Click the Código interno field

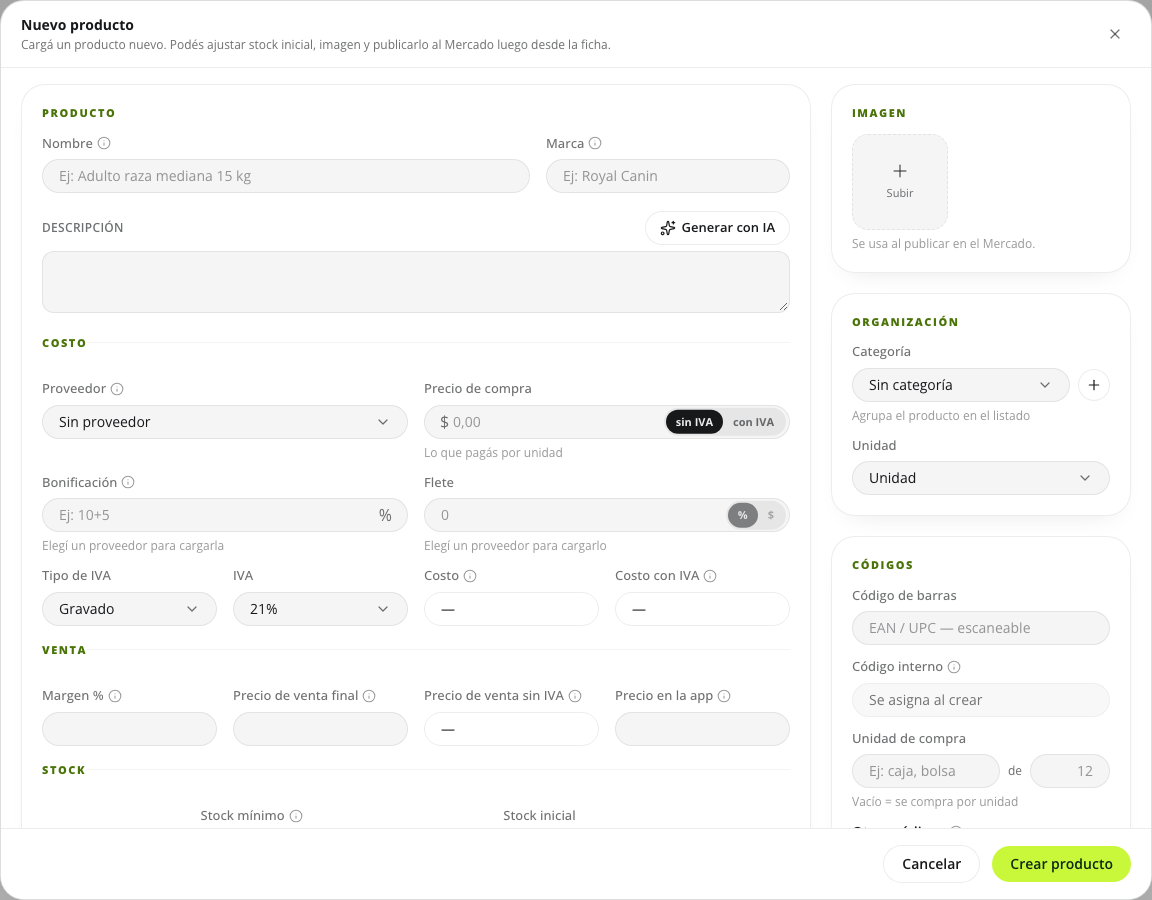980,700
